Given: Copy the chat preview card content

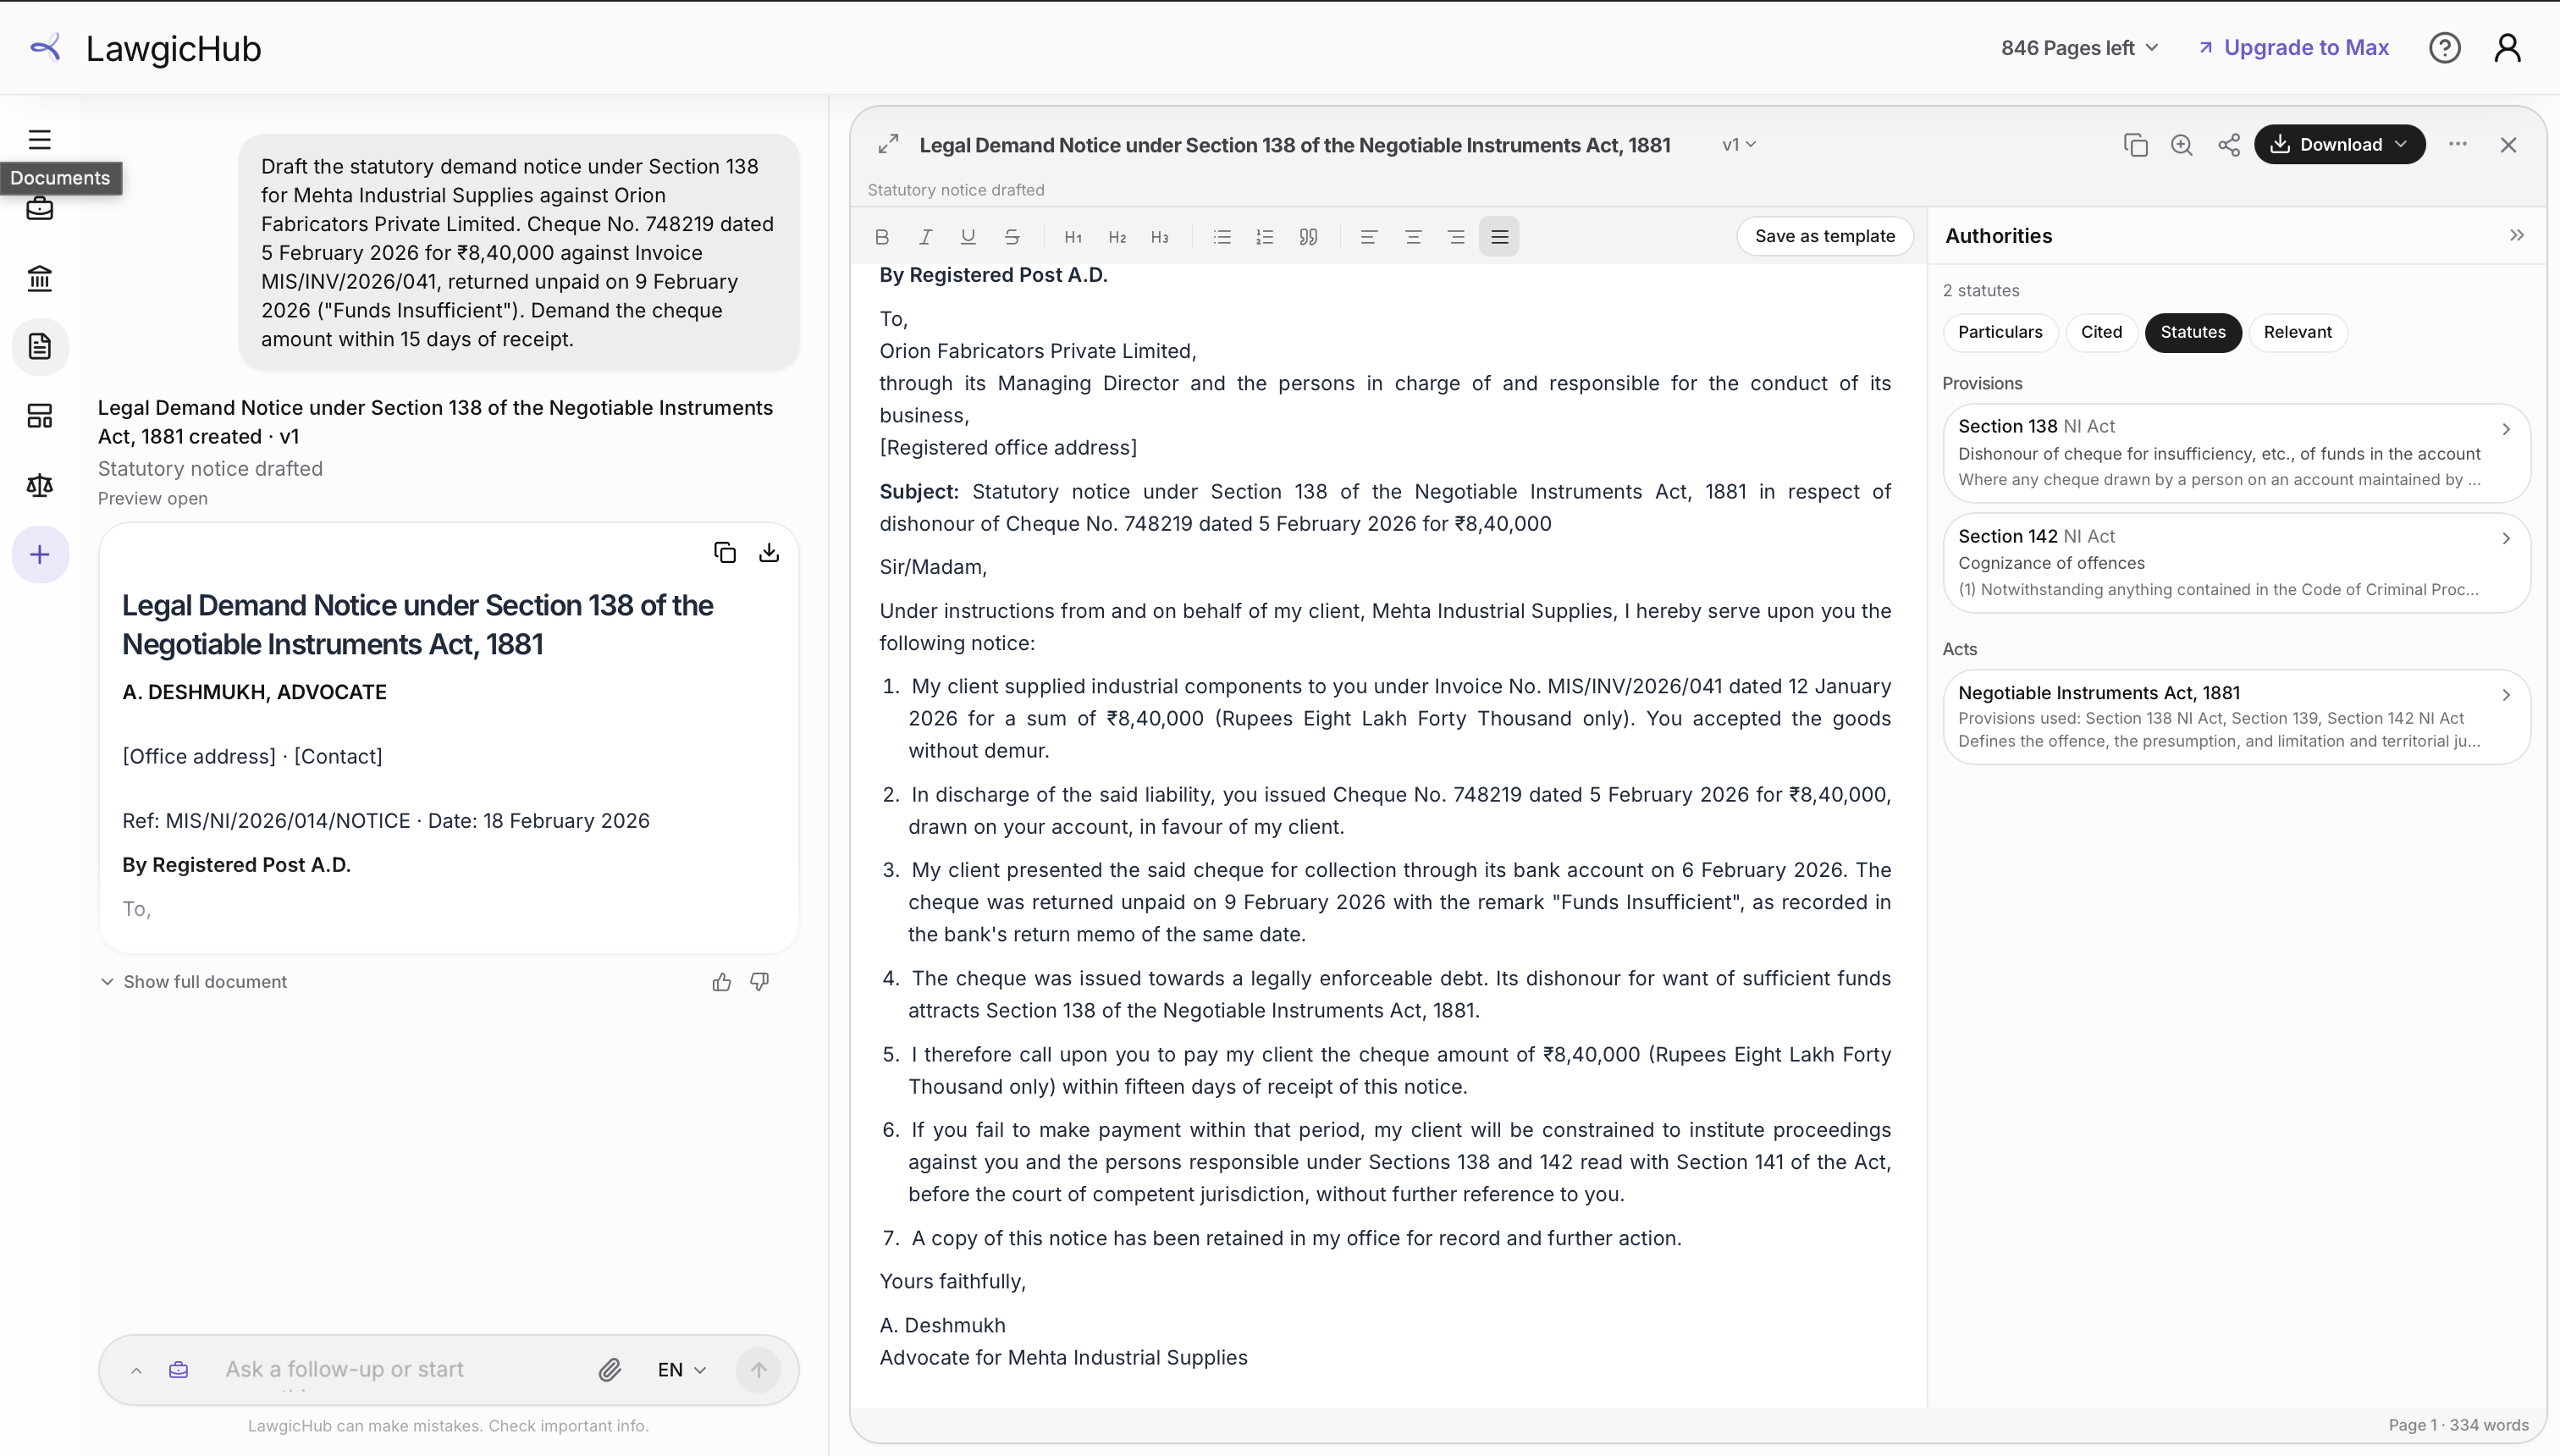Looking at the screenshot, I should pos(725,553).
